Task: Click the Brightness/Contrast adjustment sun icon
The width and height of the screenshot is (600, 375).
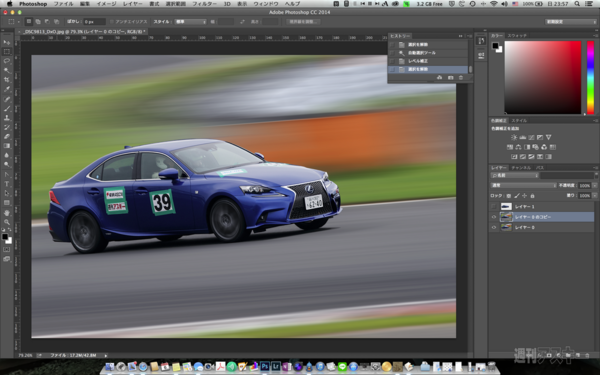Action: (x=514, y=137)
